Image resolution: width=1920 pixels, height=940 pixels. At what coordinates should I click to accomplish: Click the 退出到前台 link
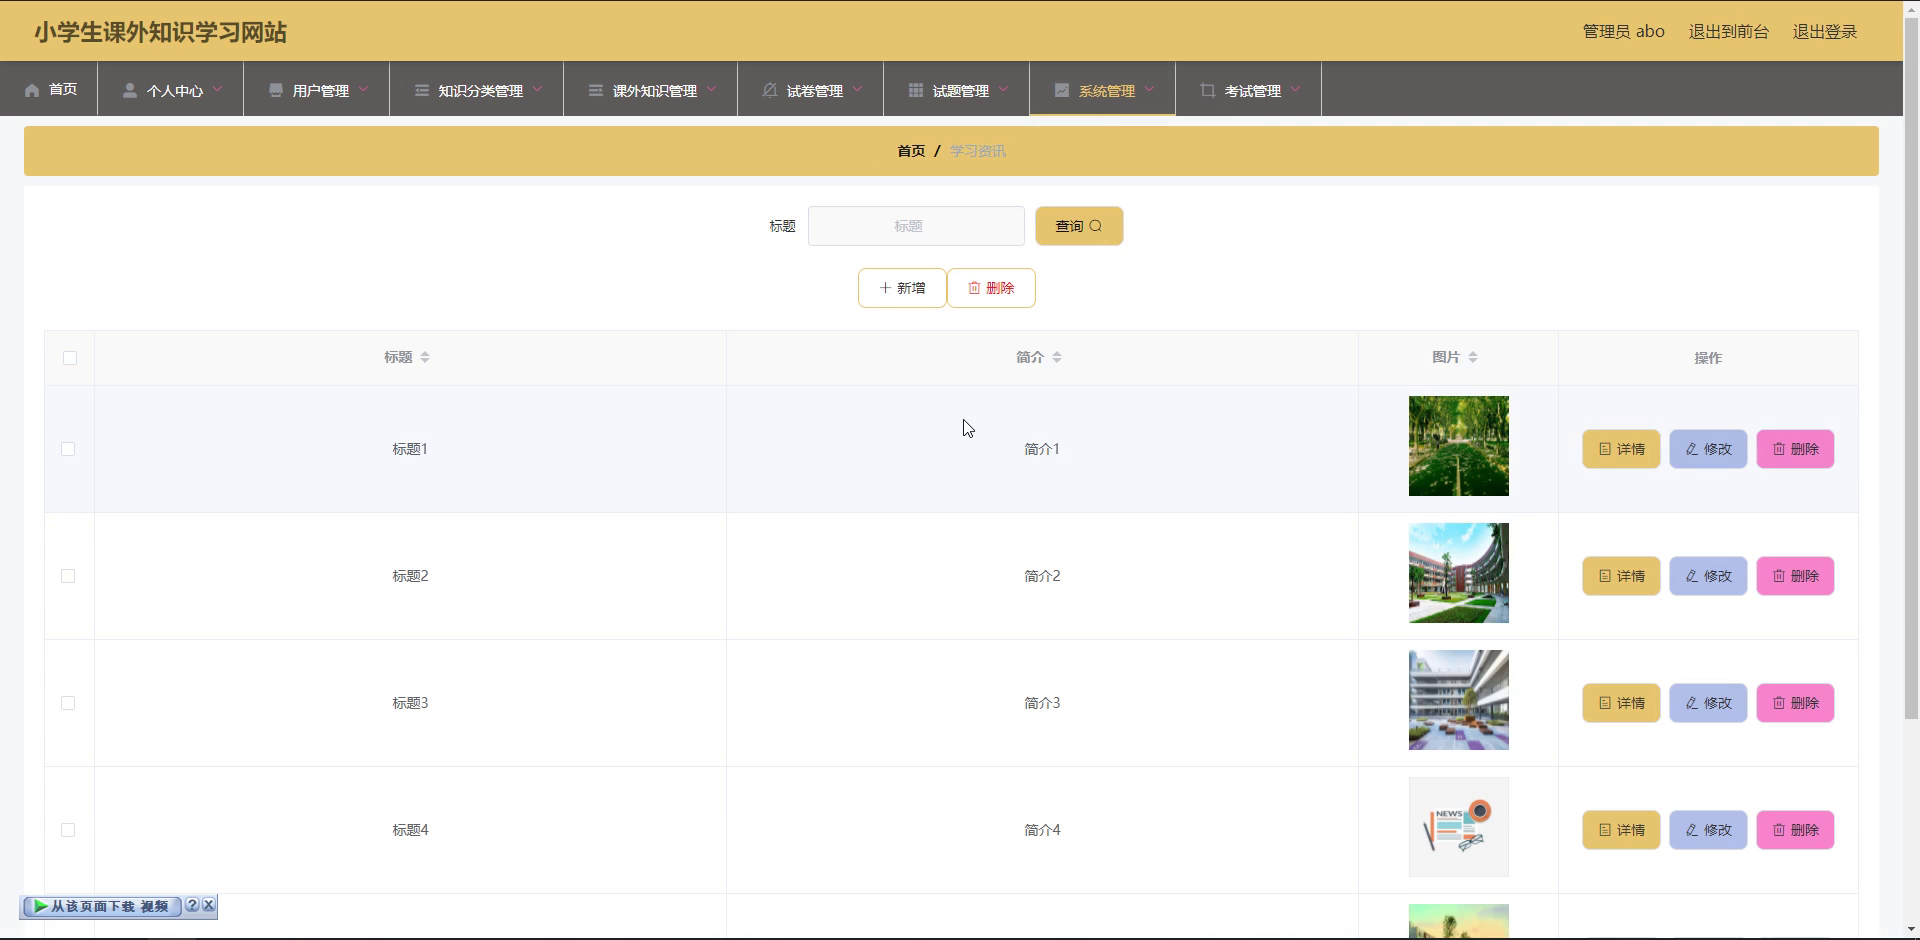click(x=1728, y=32)
